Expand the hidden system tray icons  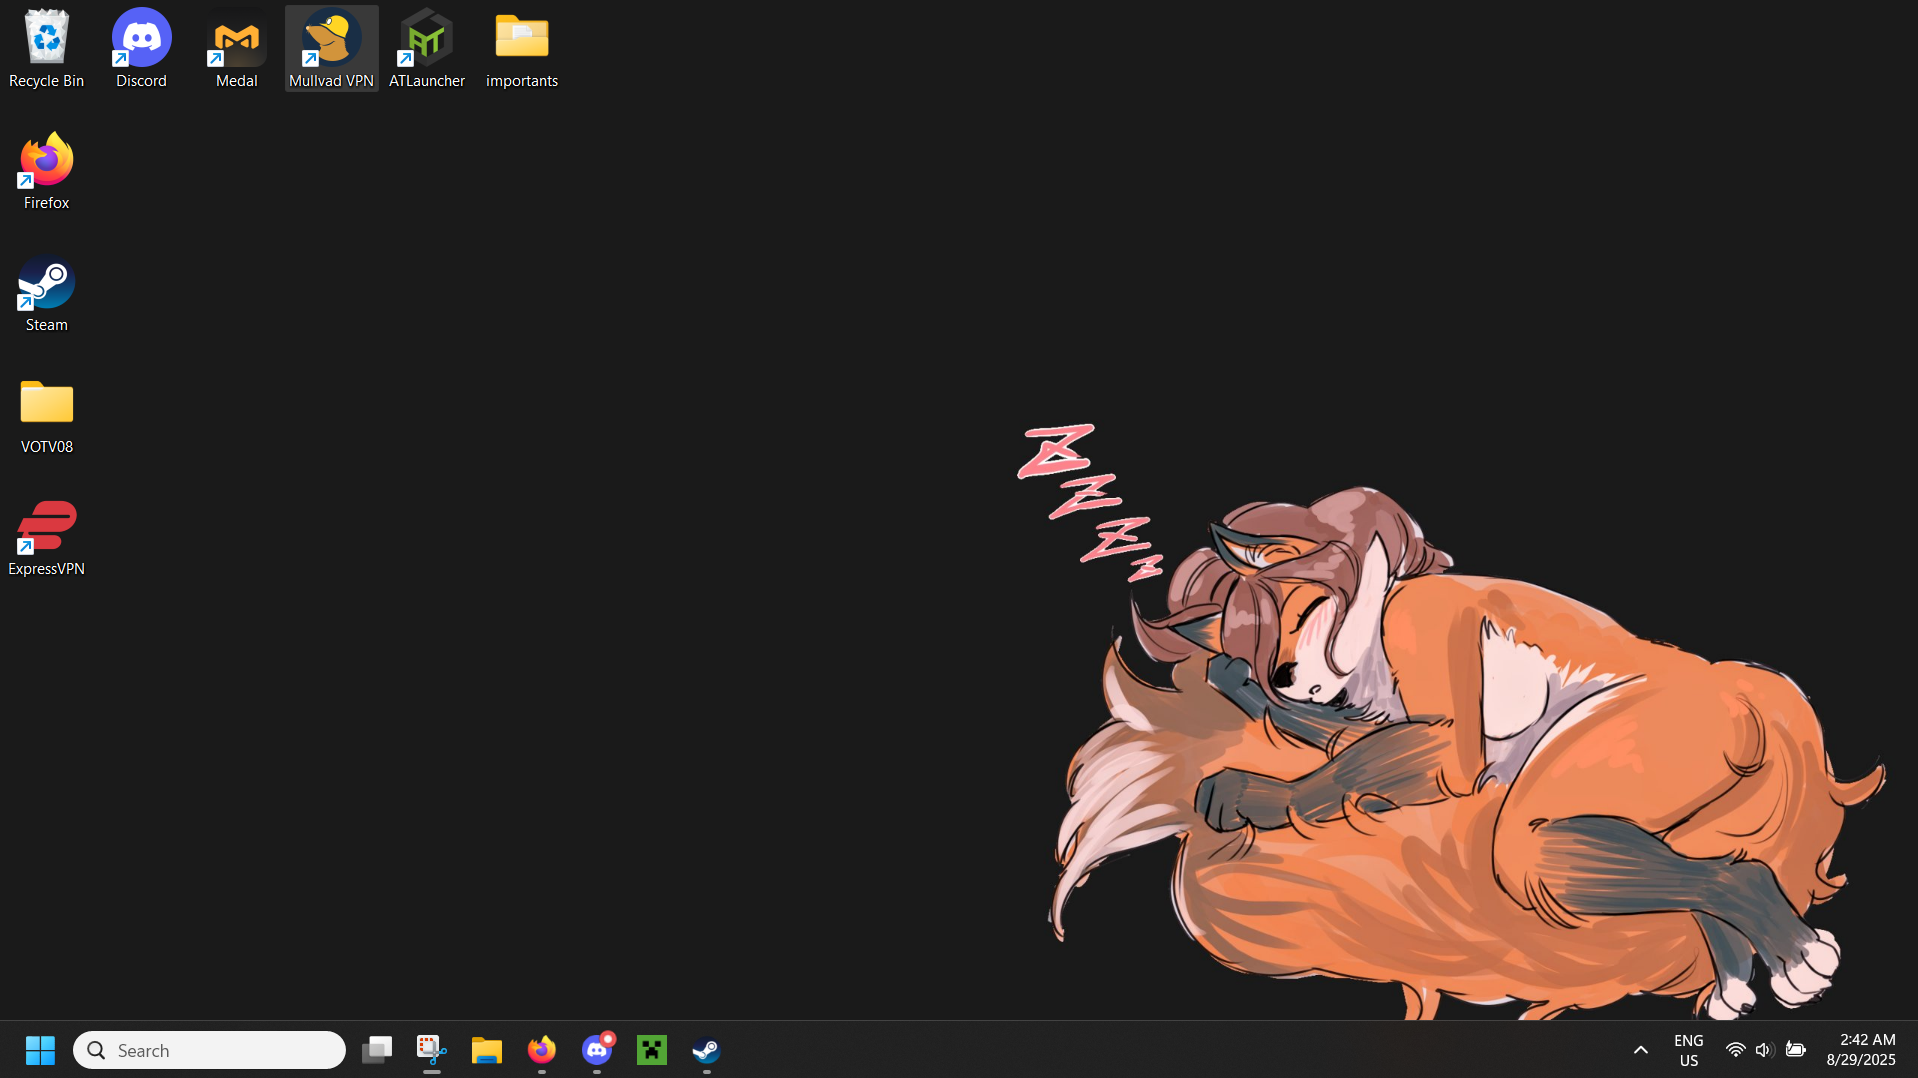tap(1641, 1050)
